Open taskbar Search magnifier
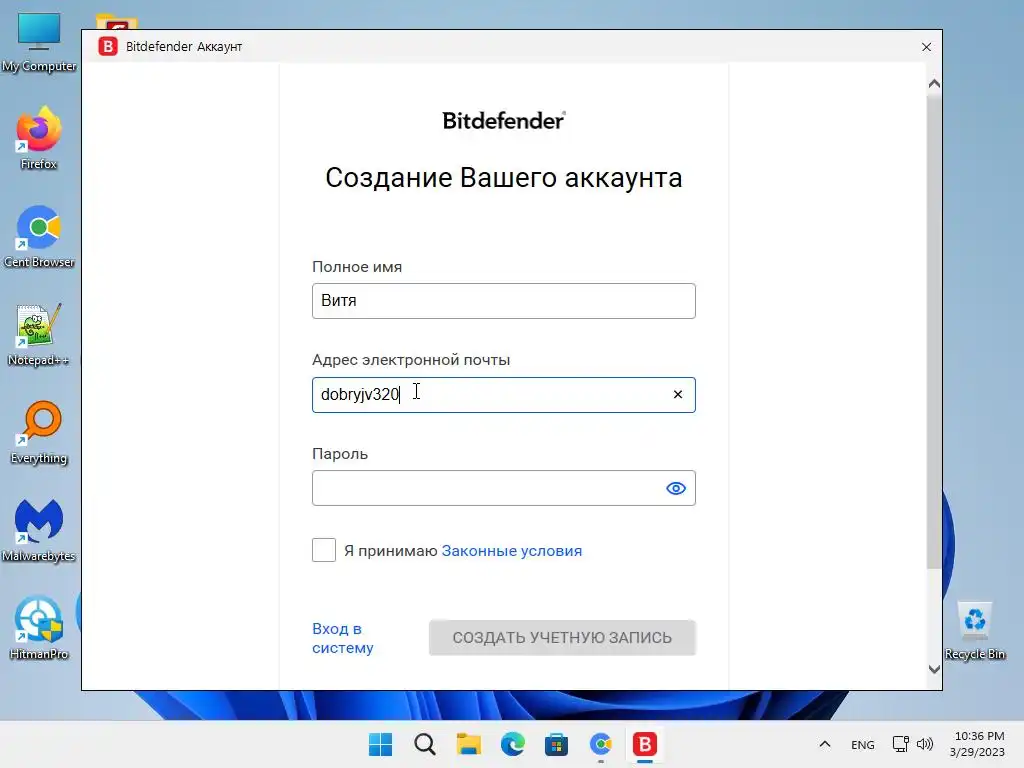This screenshot has width=1024, height=768. coord(424,744)
